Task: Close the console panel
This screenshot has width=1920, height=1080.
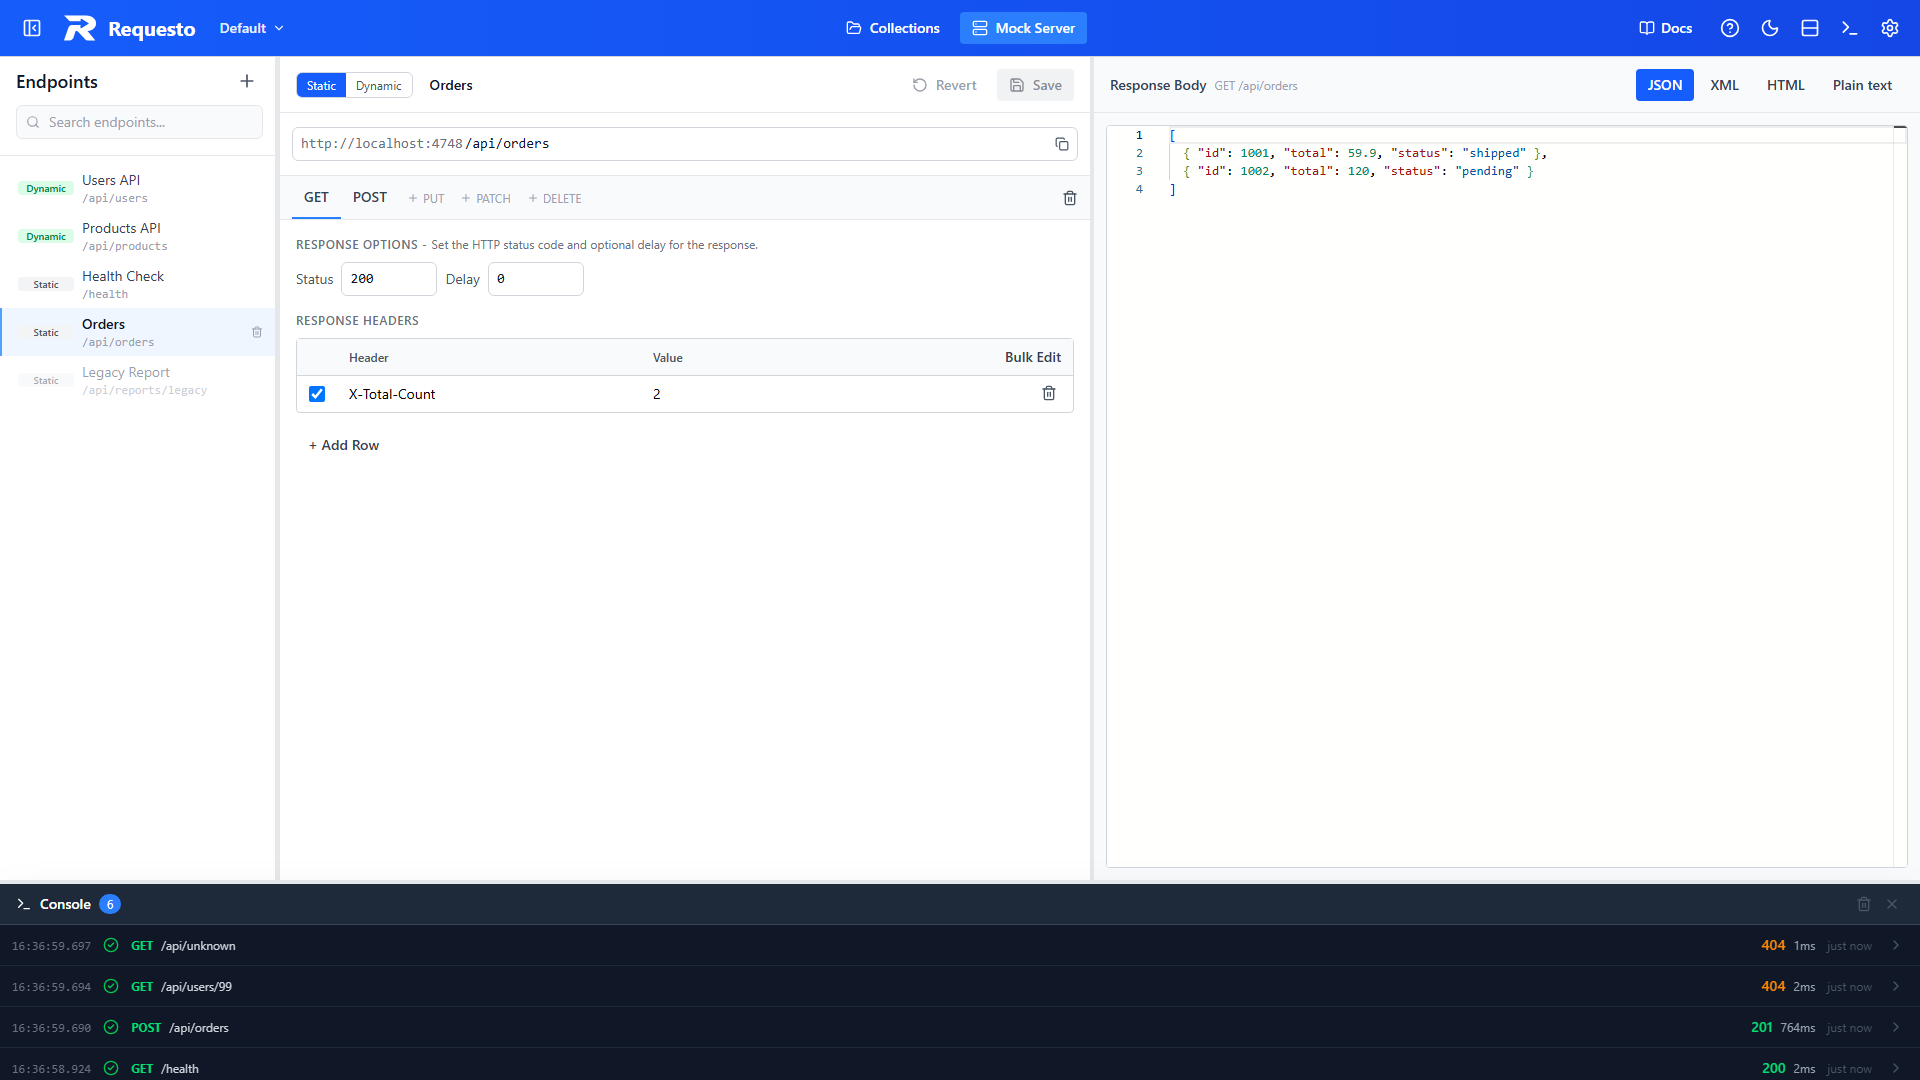Action: (1892, 904)
